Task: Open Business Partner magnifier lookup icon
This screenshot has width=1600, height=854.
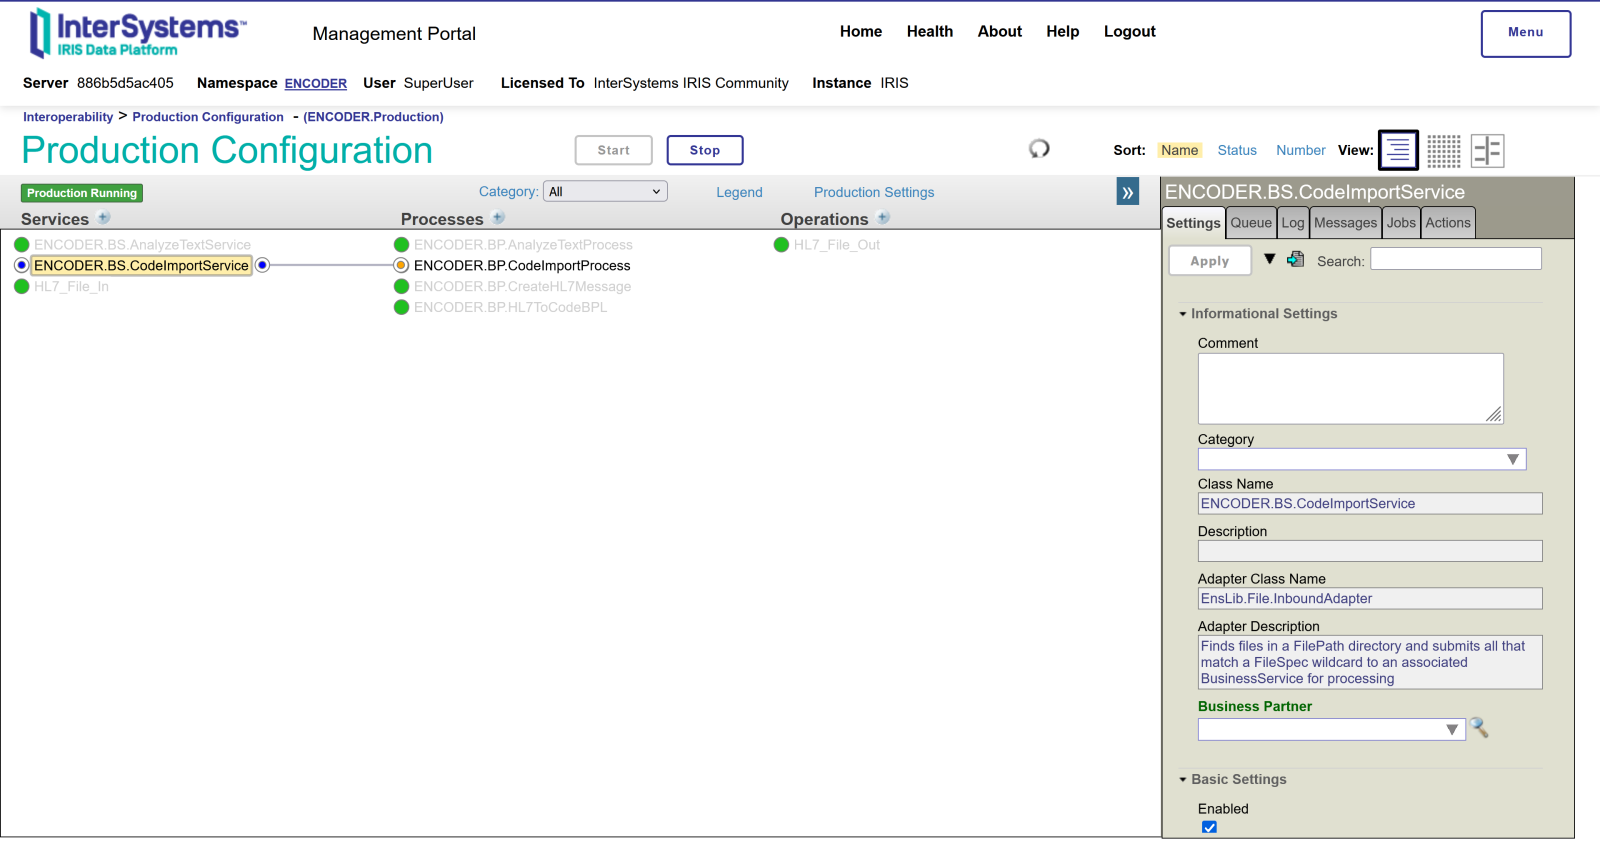Action: (1479, 729)
